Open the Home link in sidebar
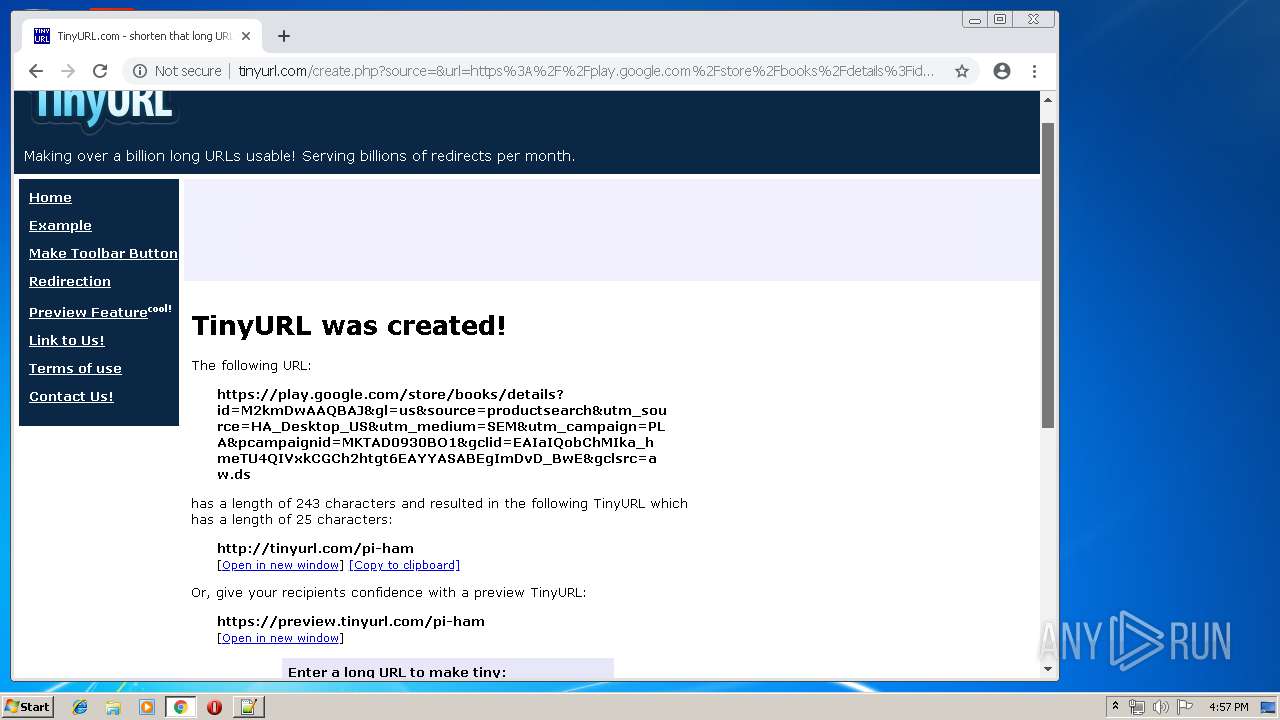Viewport: 1280px width, 720px height. (x=50, y=197)
